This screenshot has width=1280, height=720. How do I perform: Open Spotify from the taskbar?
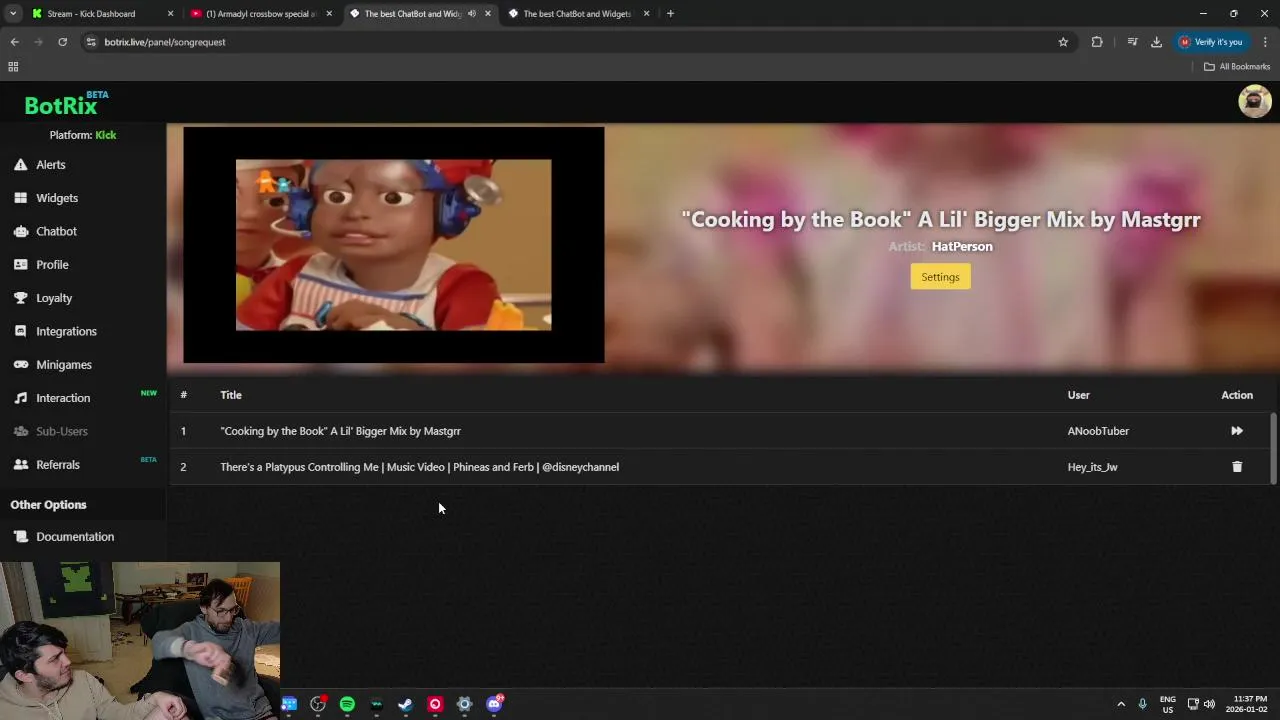coord(347,704)
